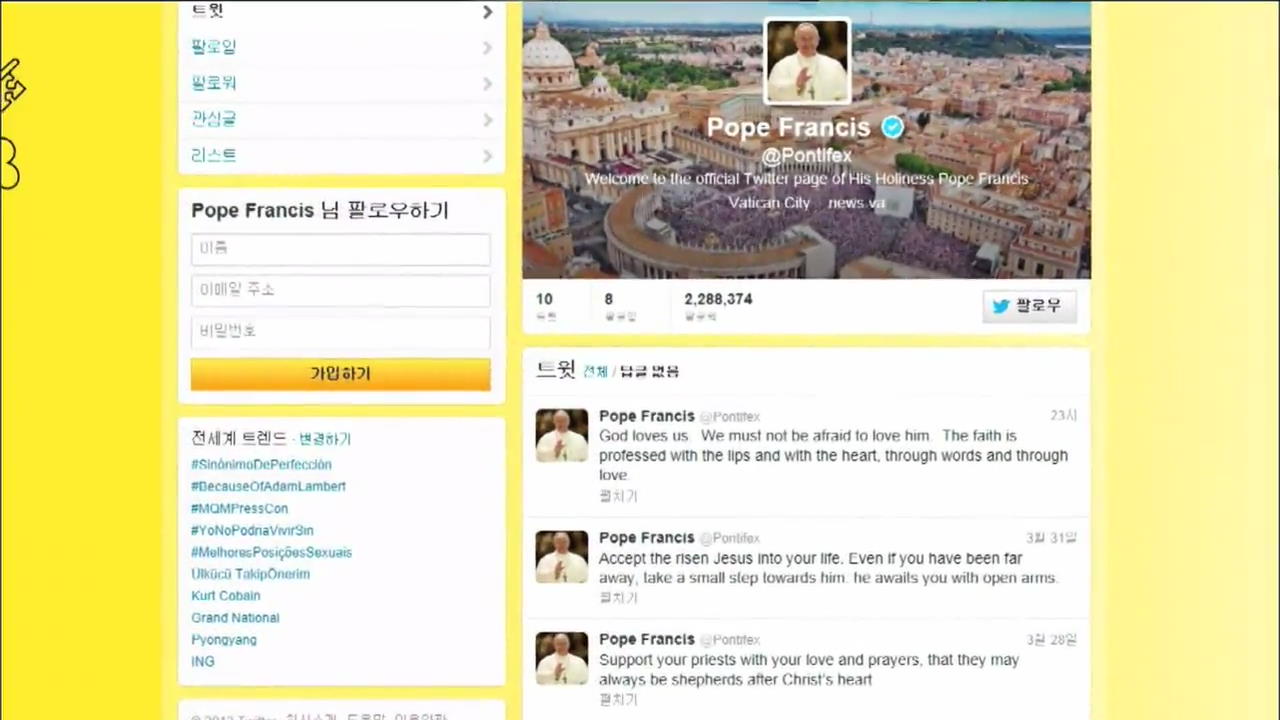Click the chevron arrow on 관심글 row
The width and height of the screenshot is (1280, 720).
point(487,119)
